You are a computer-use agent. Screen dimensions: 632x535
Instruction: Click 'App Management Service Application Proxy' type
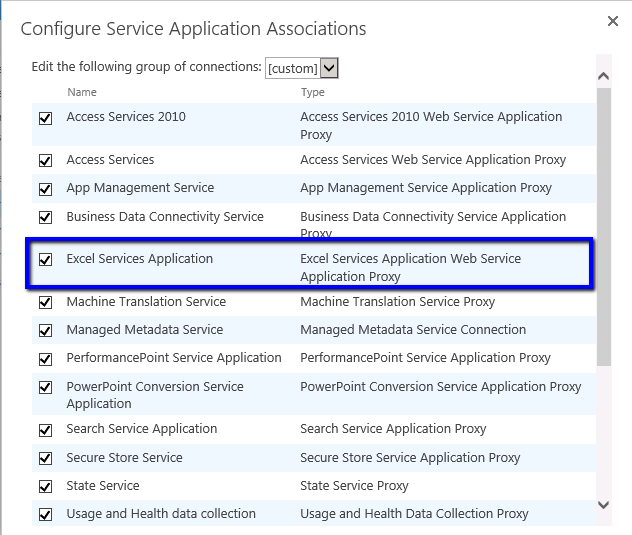[x=426, y=188]
